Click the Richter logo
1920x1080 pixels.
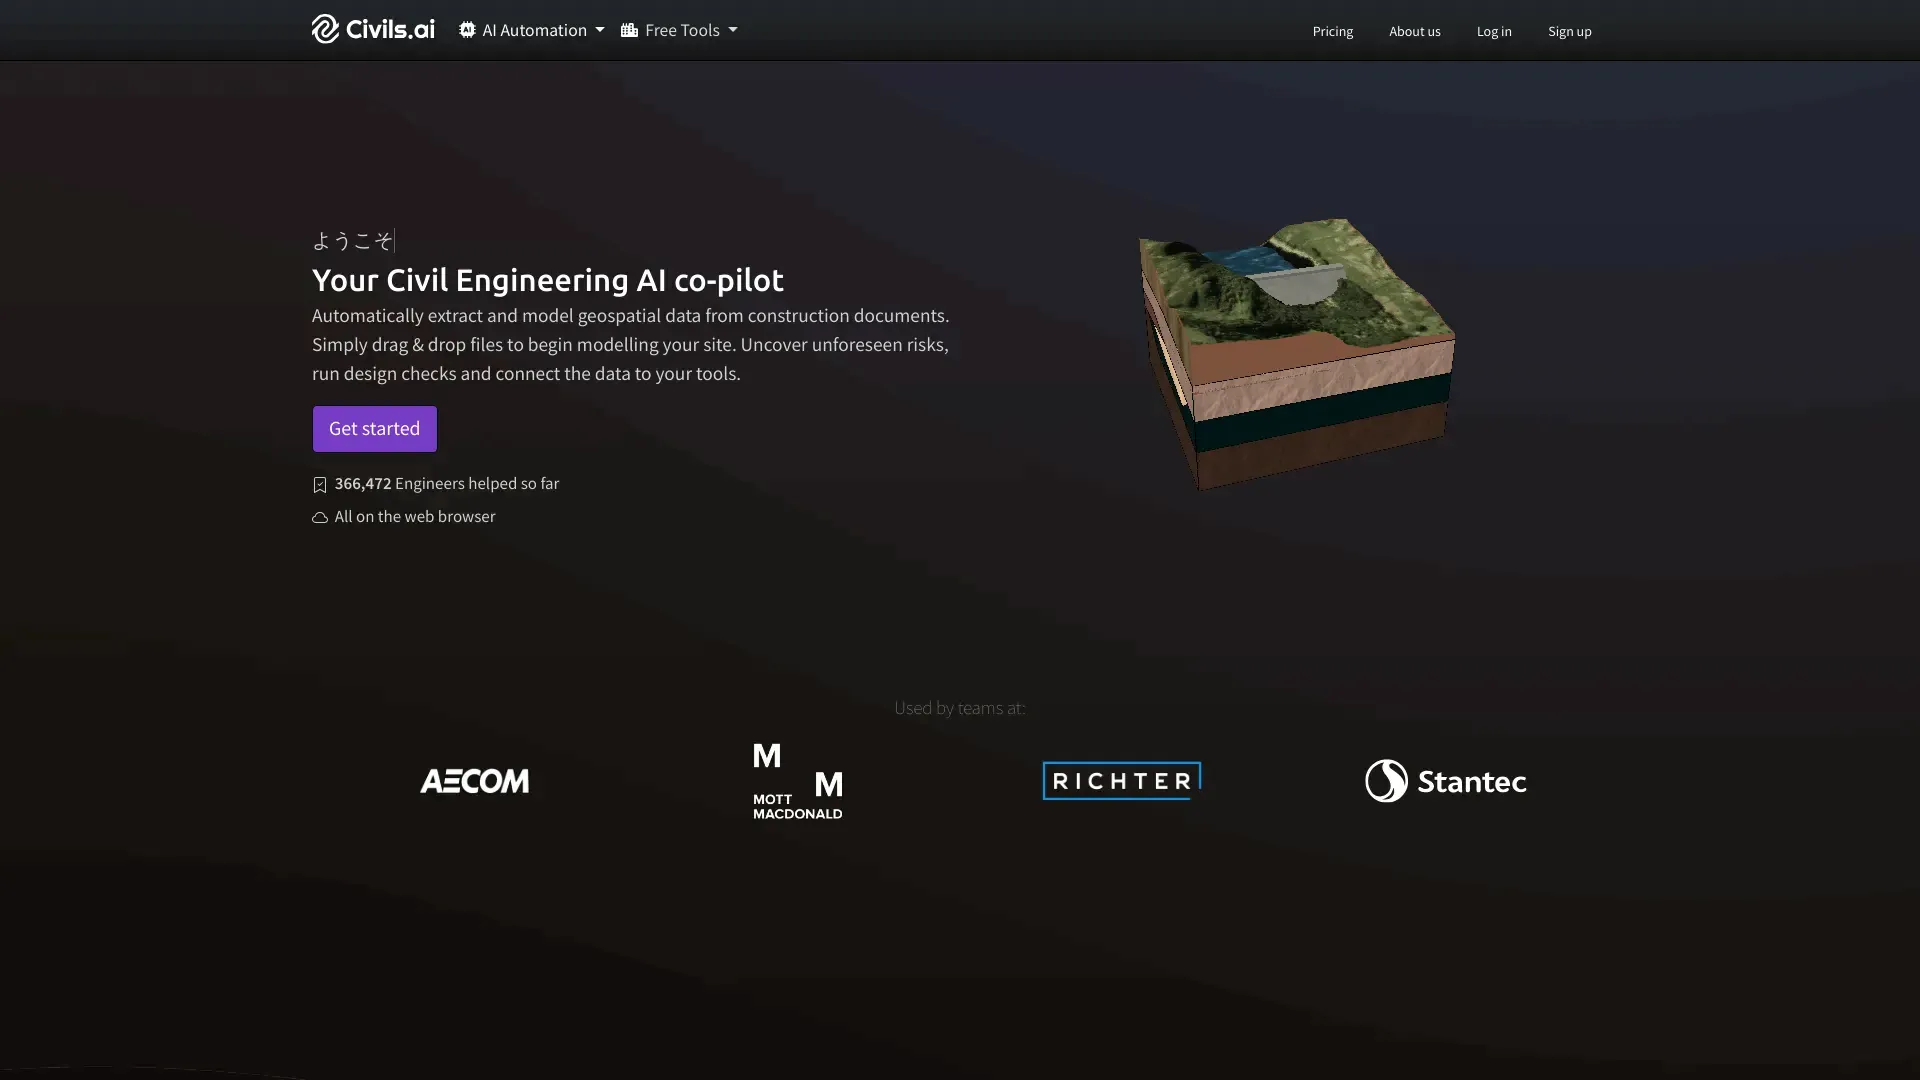tap(1122, 781)
